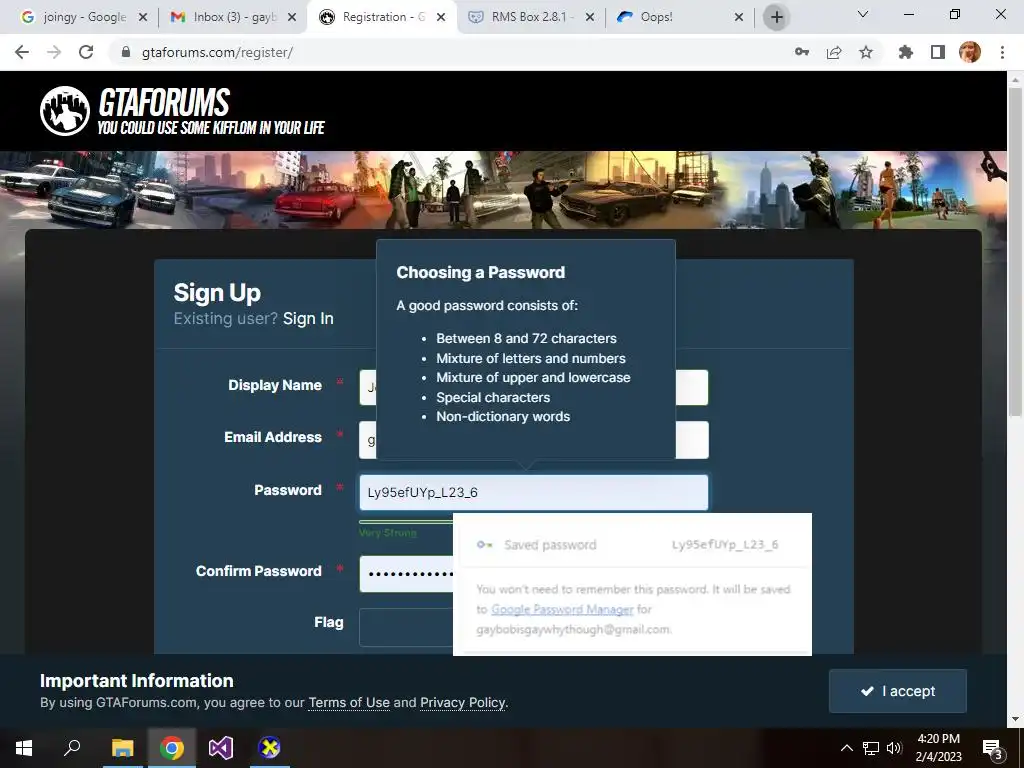Image resolution: width=1024 pixels, height=768 pixels.
Task: Click the I accept button
Action: [897, 691]
